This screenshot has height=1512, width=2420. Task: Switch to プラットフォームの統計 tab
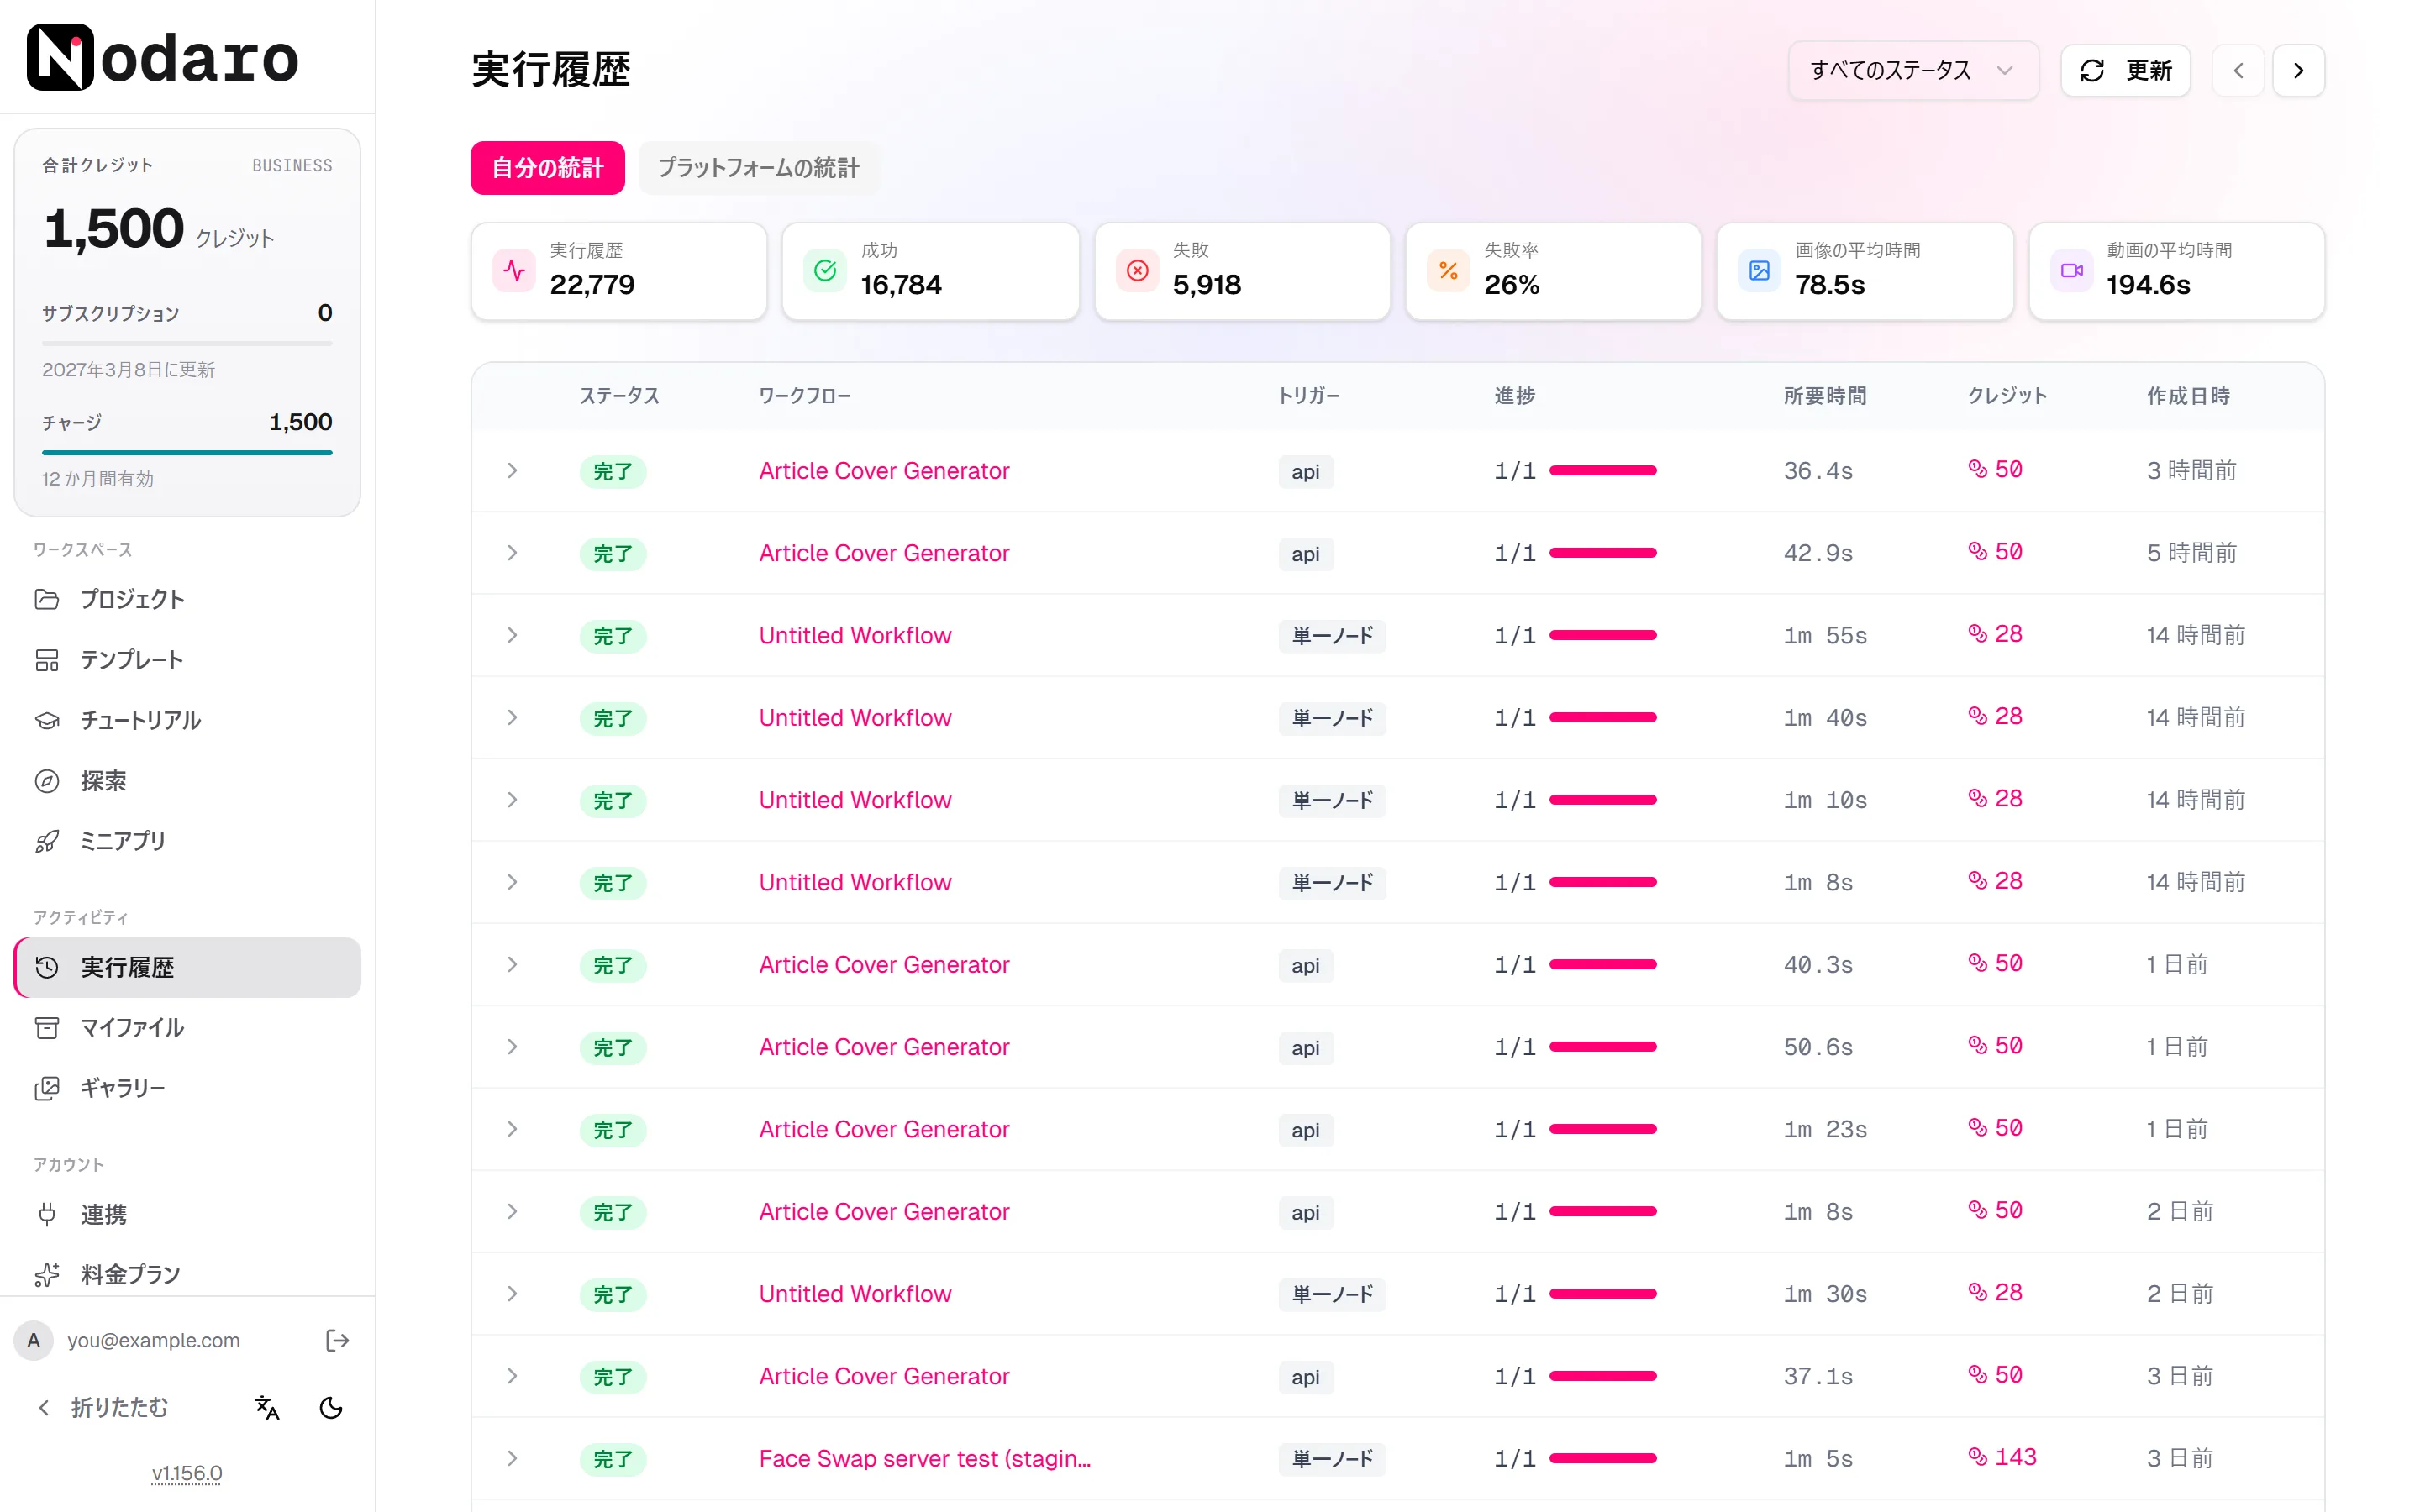[x=759, y=168]
